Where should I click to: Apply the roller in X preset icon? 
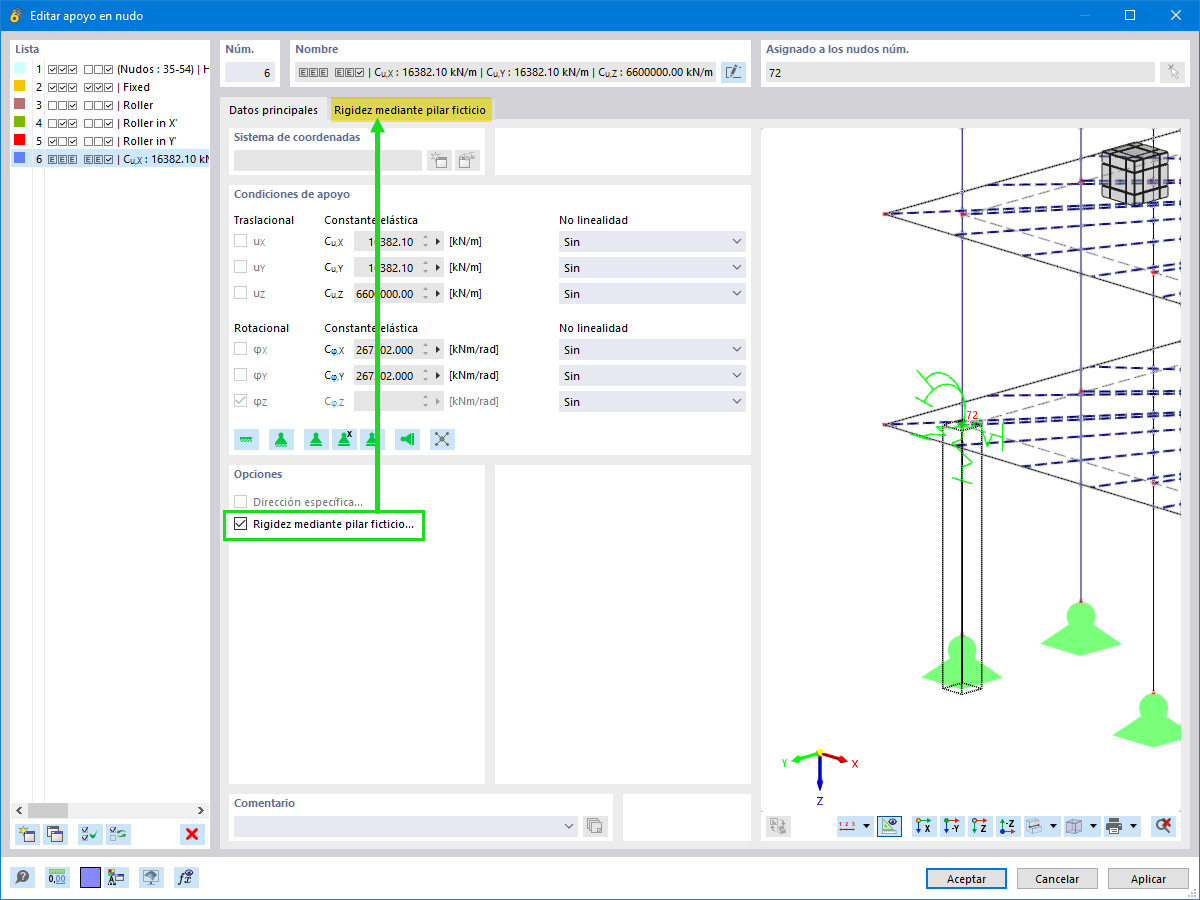click(344, 439)
